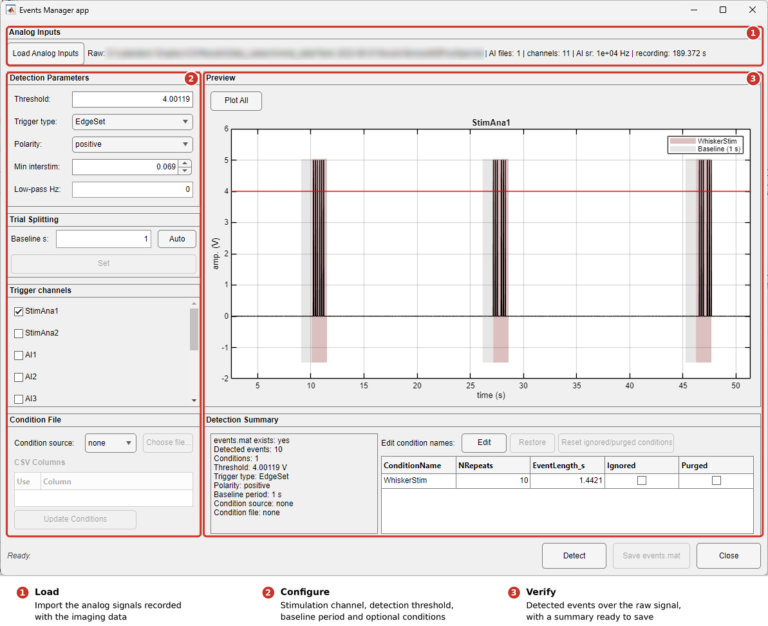The image size is (768, 626).
Task: Click Reset ignored/purged conditions button
Action: click(616, 442)
